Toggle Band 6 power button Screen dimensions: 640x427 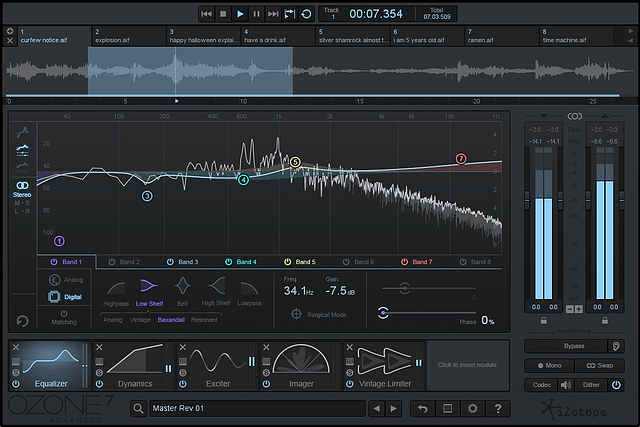346,262
